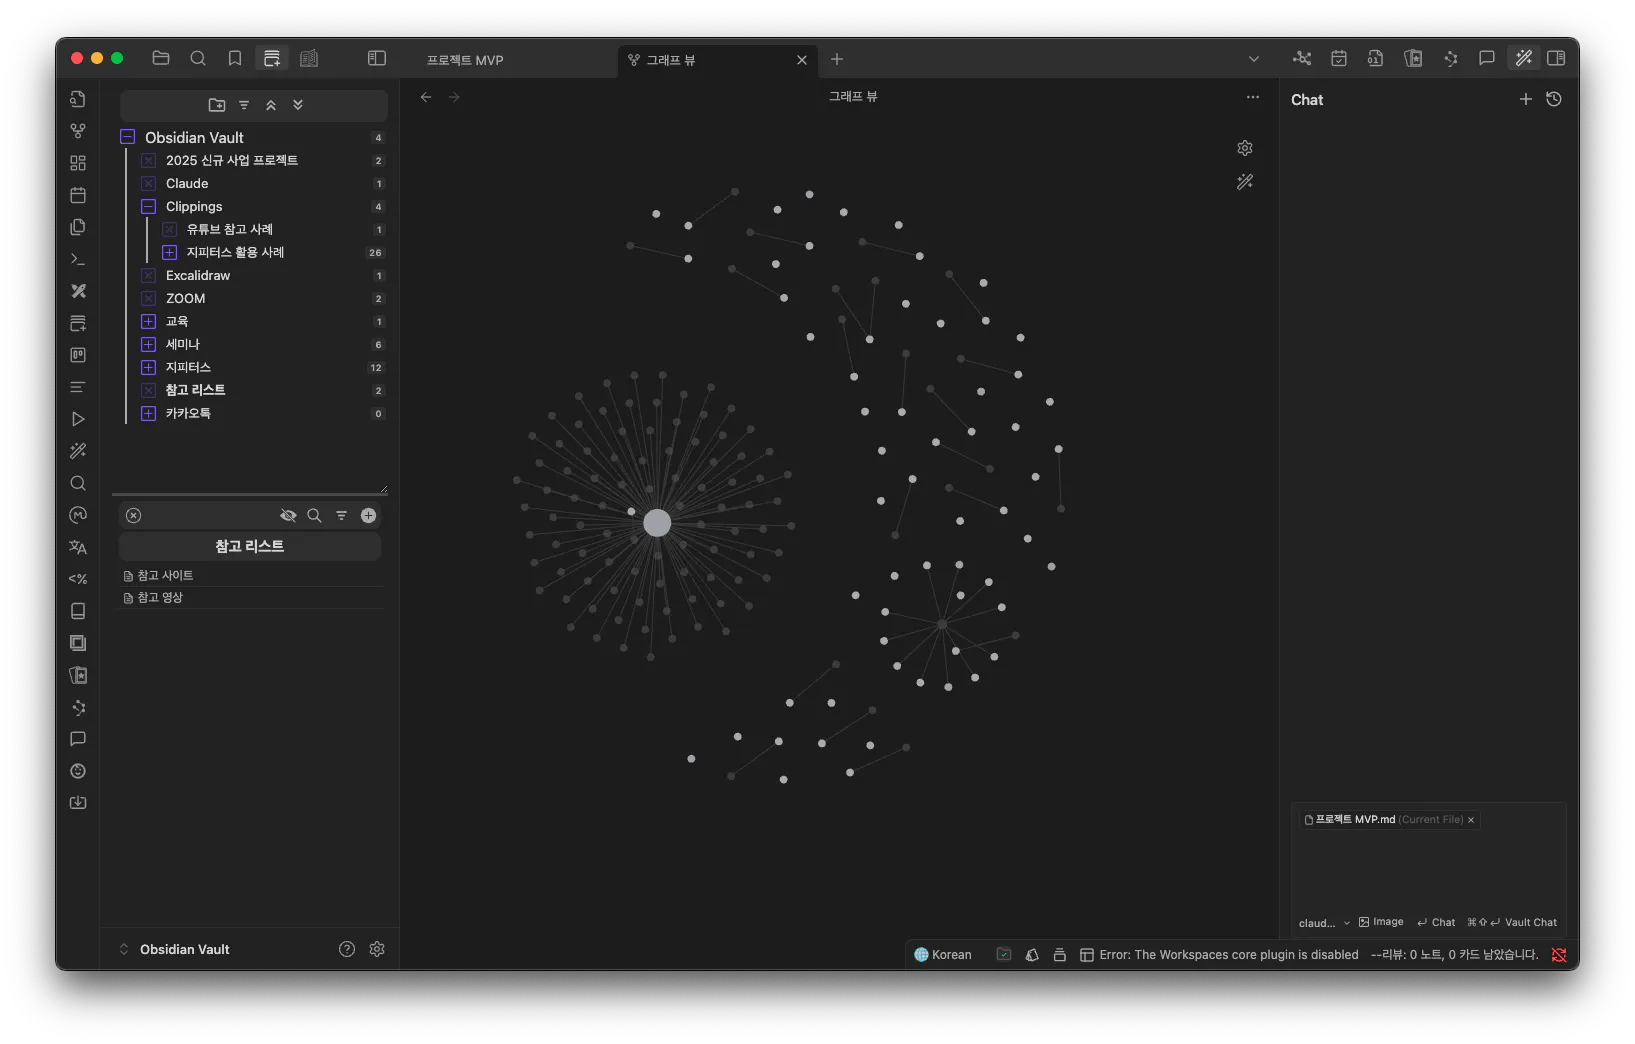Click the book icon in left ribbon
Viewport: 1635px width, 1044px height.
[78, 611]
